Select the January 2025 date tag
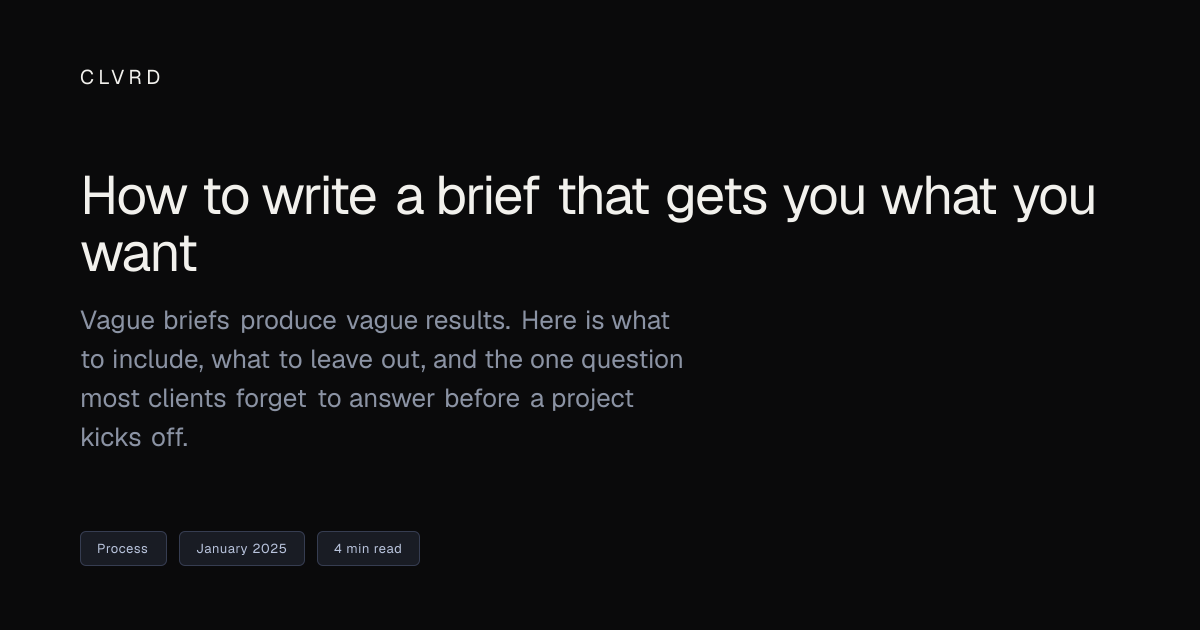Viewport: 1200px width, 630px height. point(242,548)
